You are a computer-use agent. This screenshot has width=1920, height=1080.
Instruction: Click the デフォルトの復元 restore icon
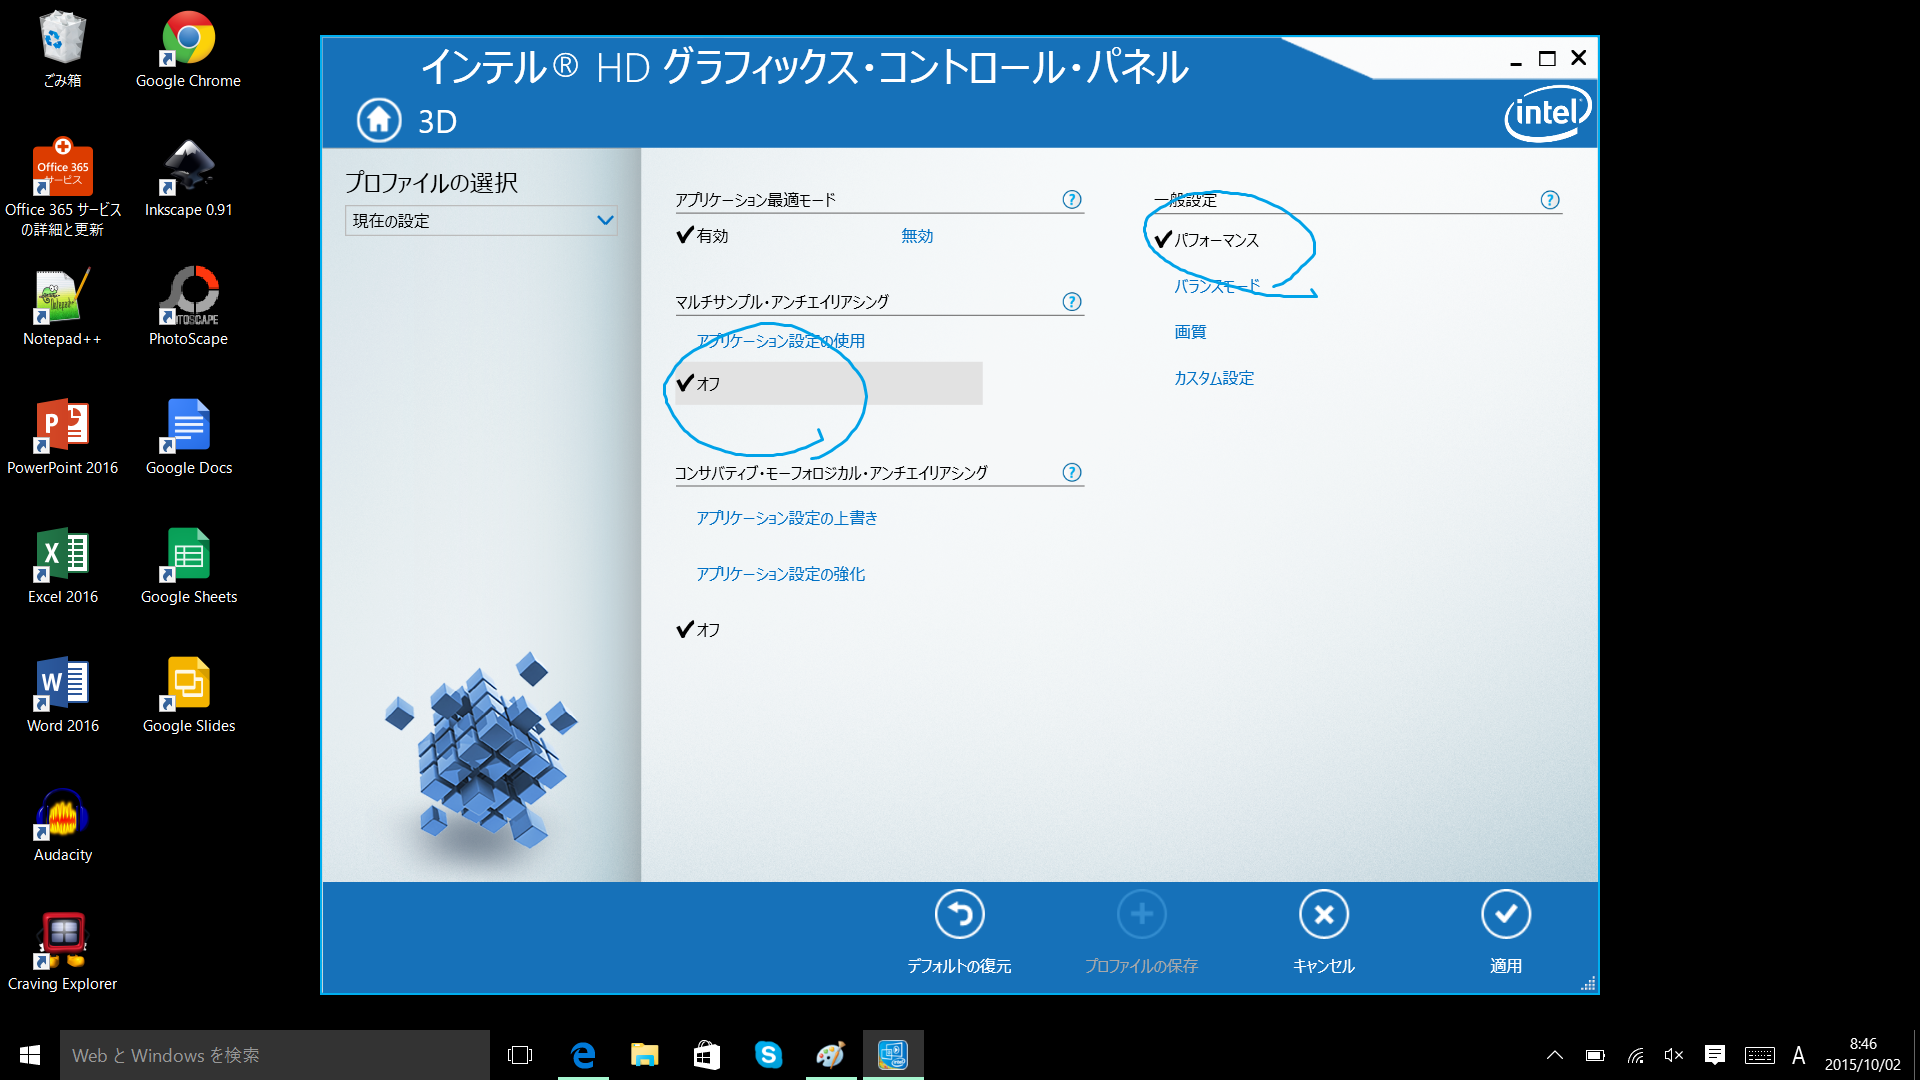[959, 914]
